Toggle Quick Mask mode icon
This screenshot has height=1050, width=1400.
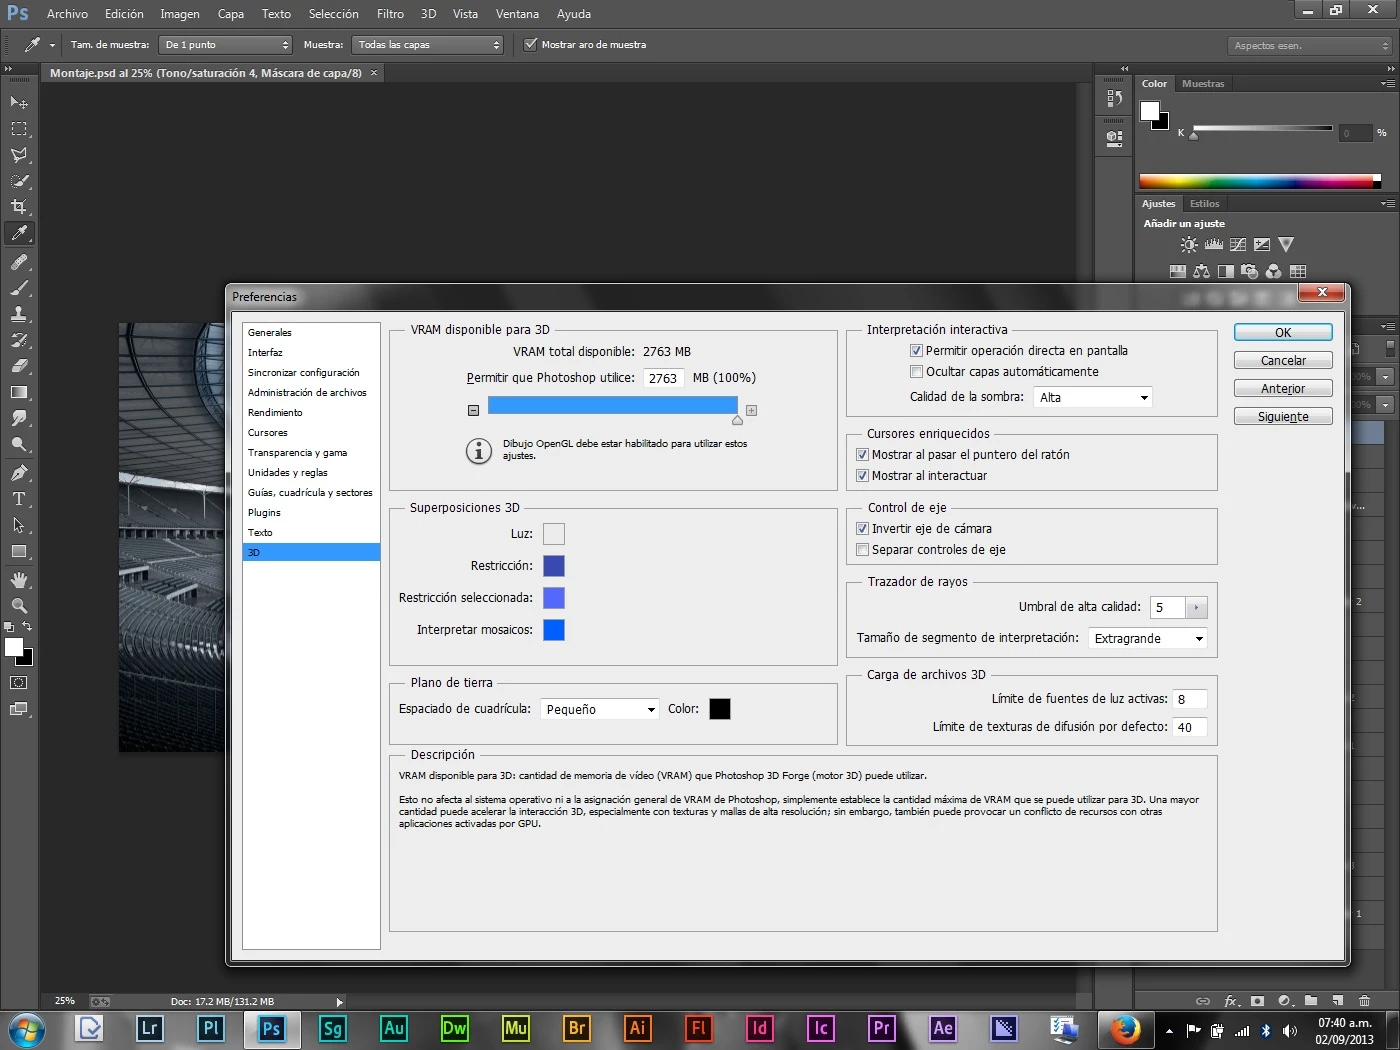(x=19, y=683)
